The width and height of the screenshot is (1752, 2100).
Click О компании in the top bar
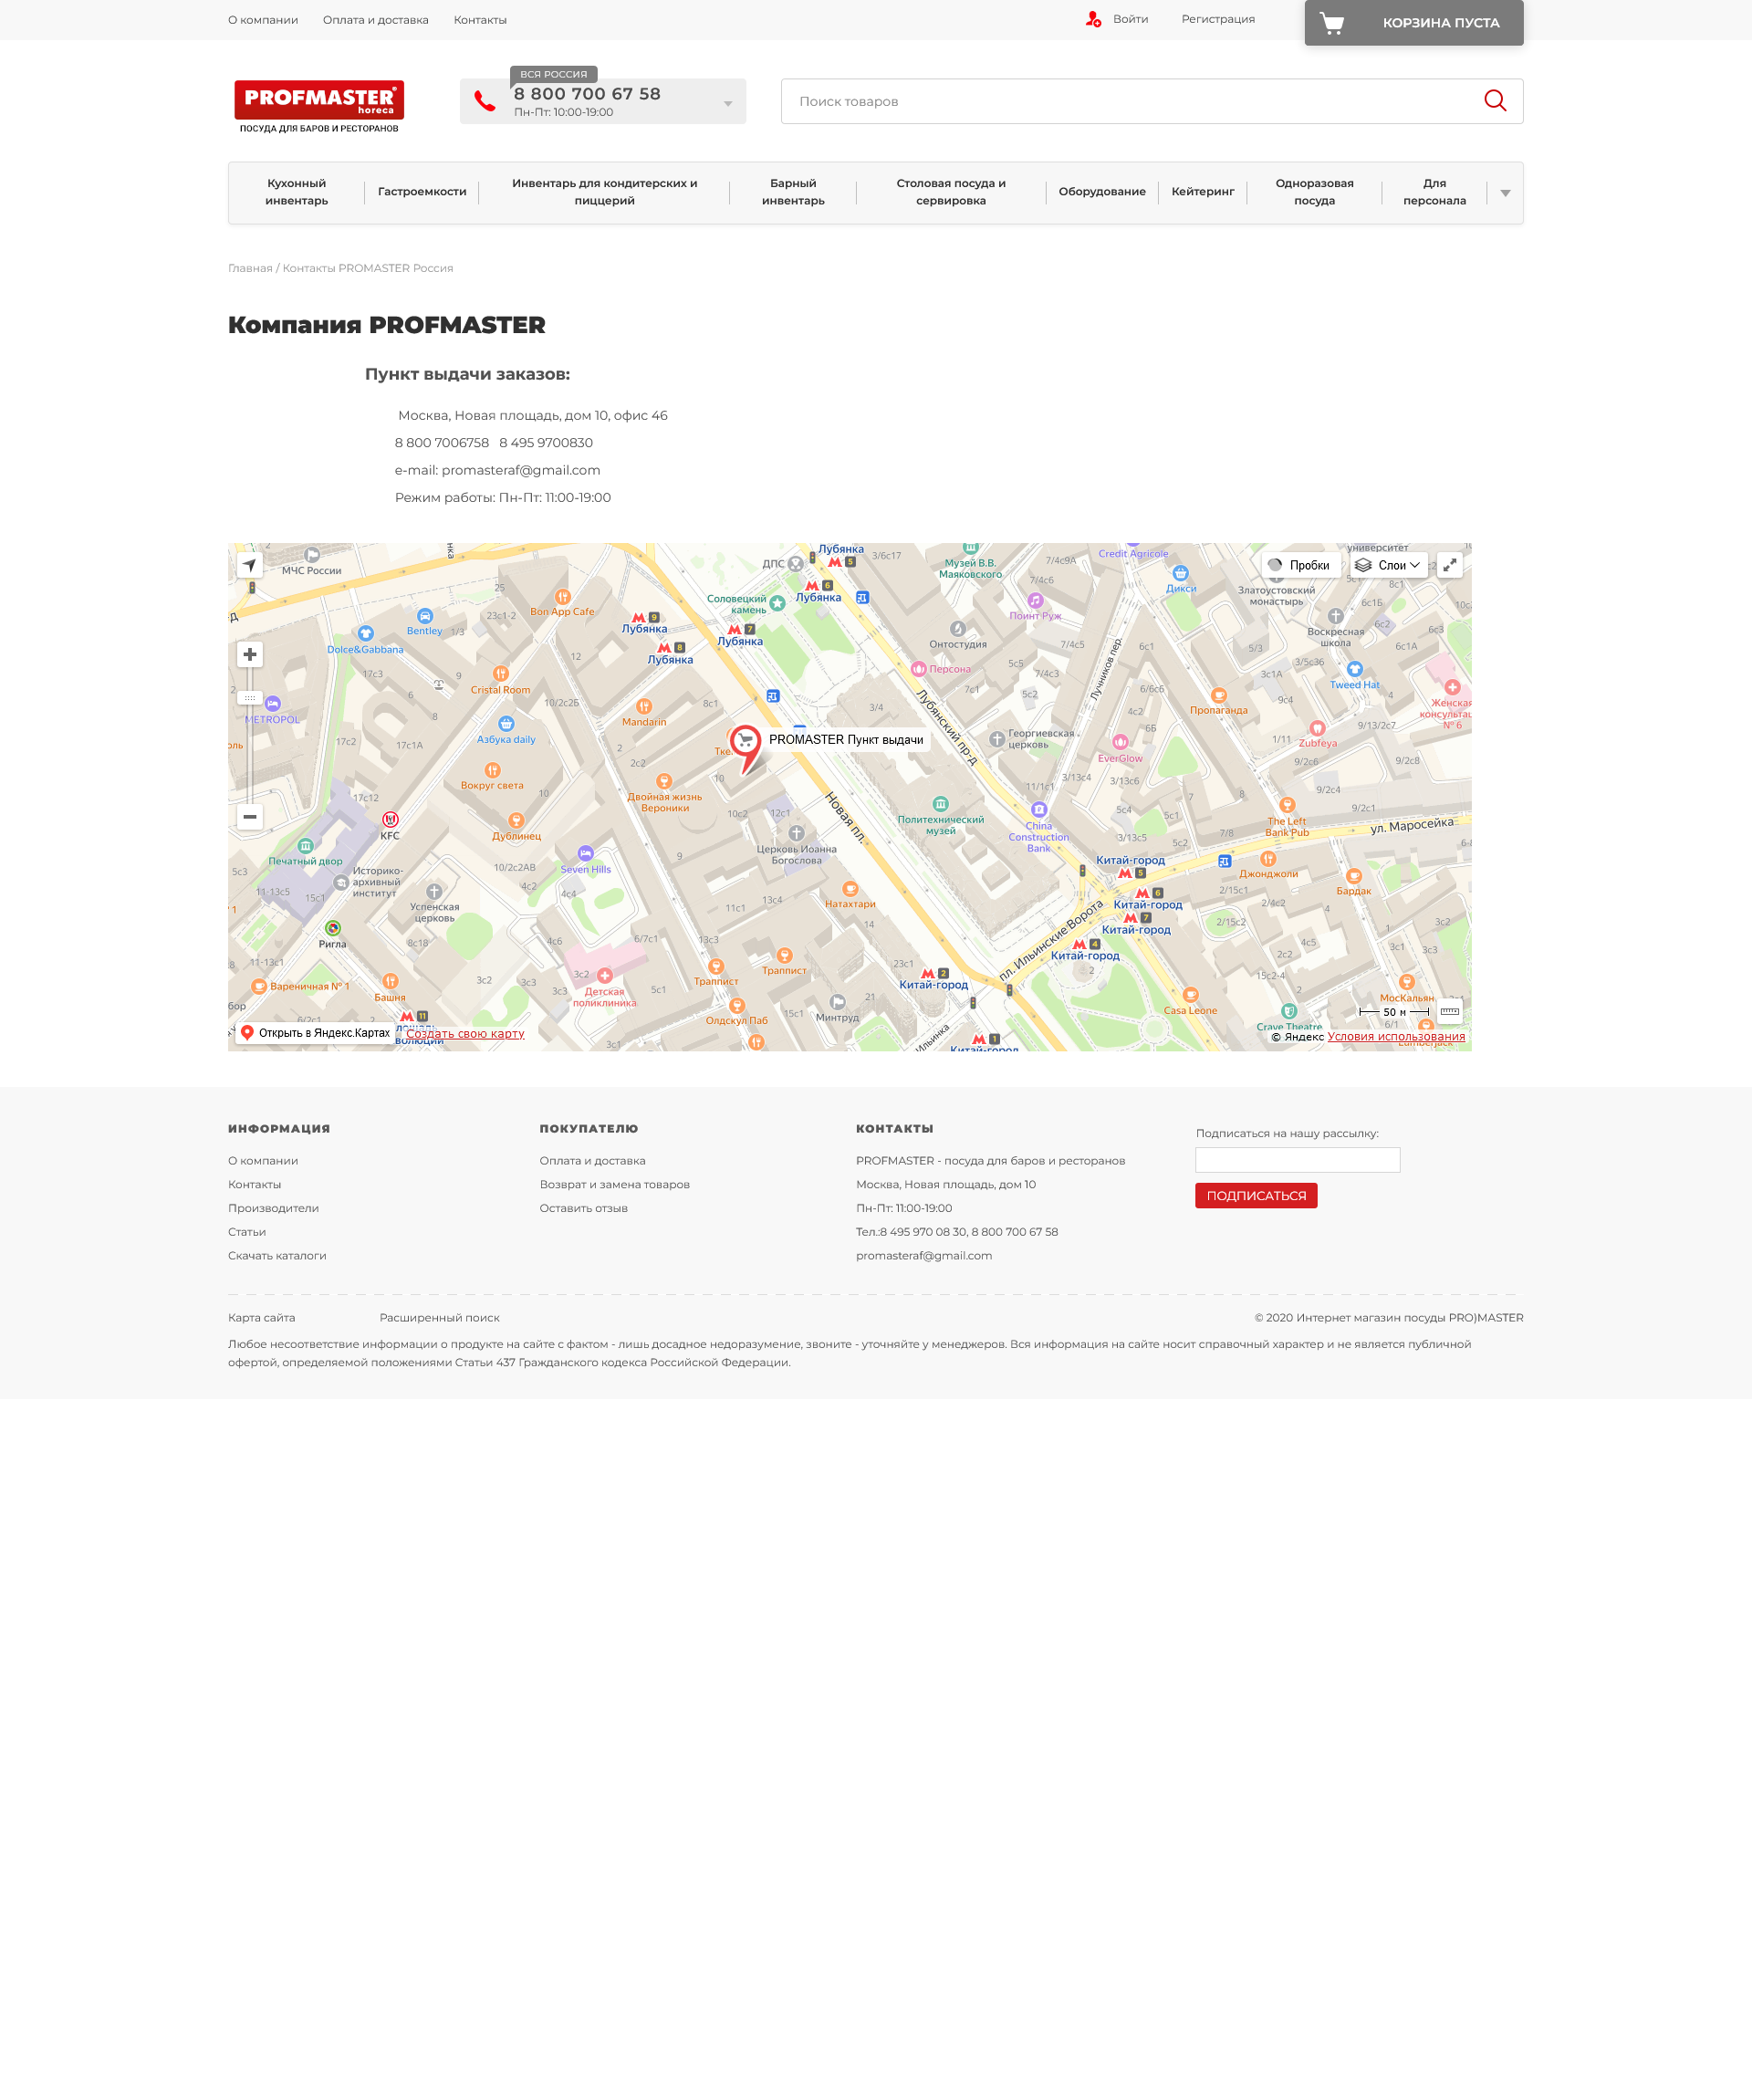pos(263,20)
